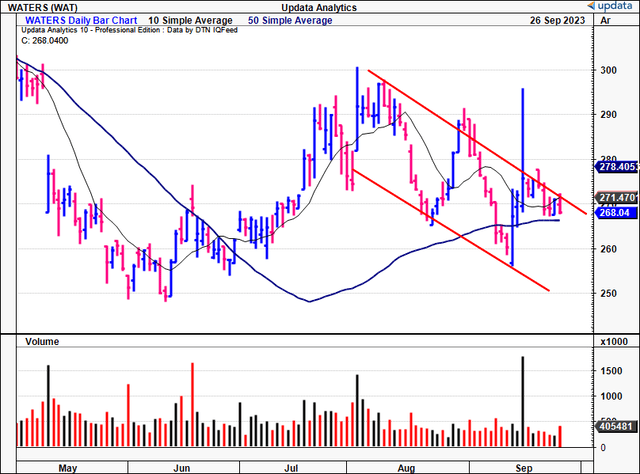Click the Volume panel label
This screenshot has width=640, height=474.
[x=42, y=341]
